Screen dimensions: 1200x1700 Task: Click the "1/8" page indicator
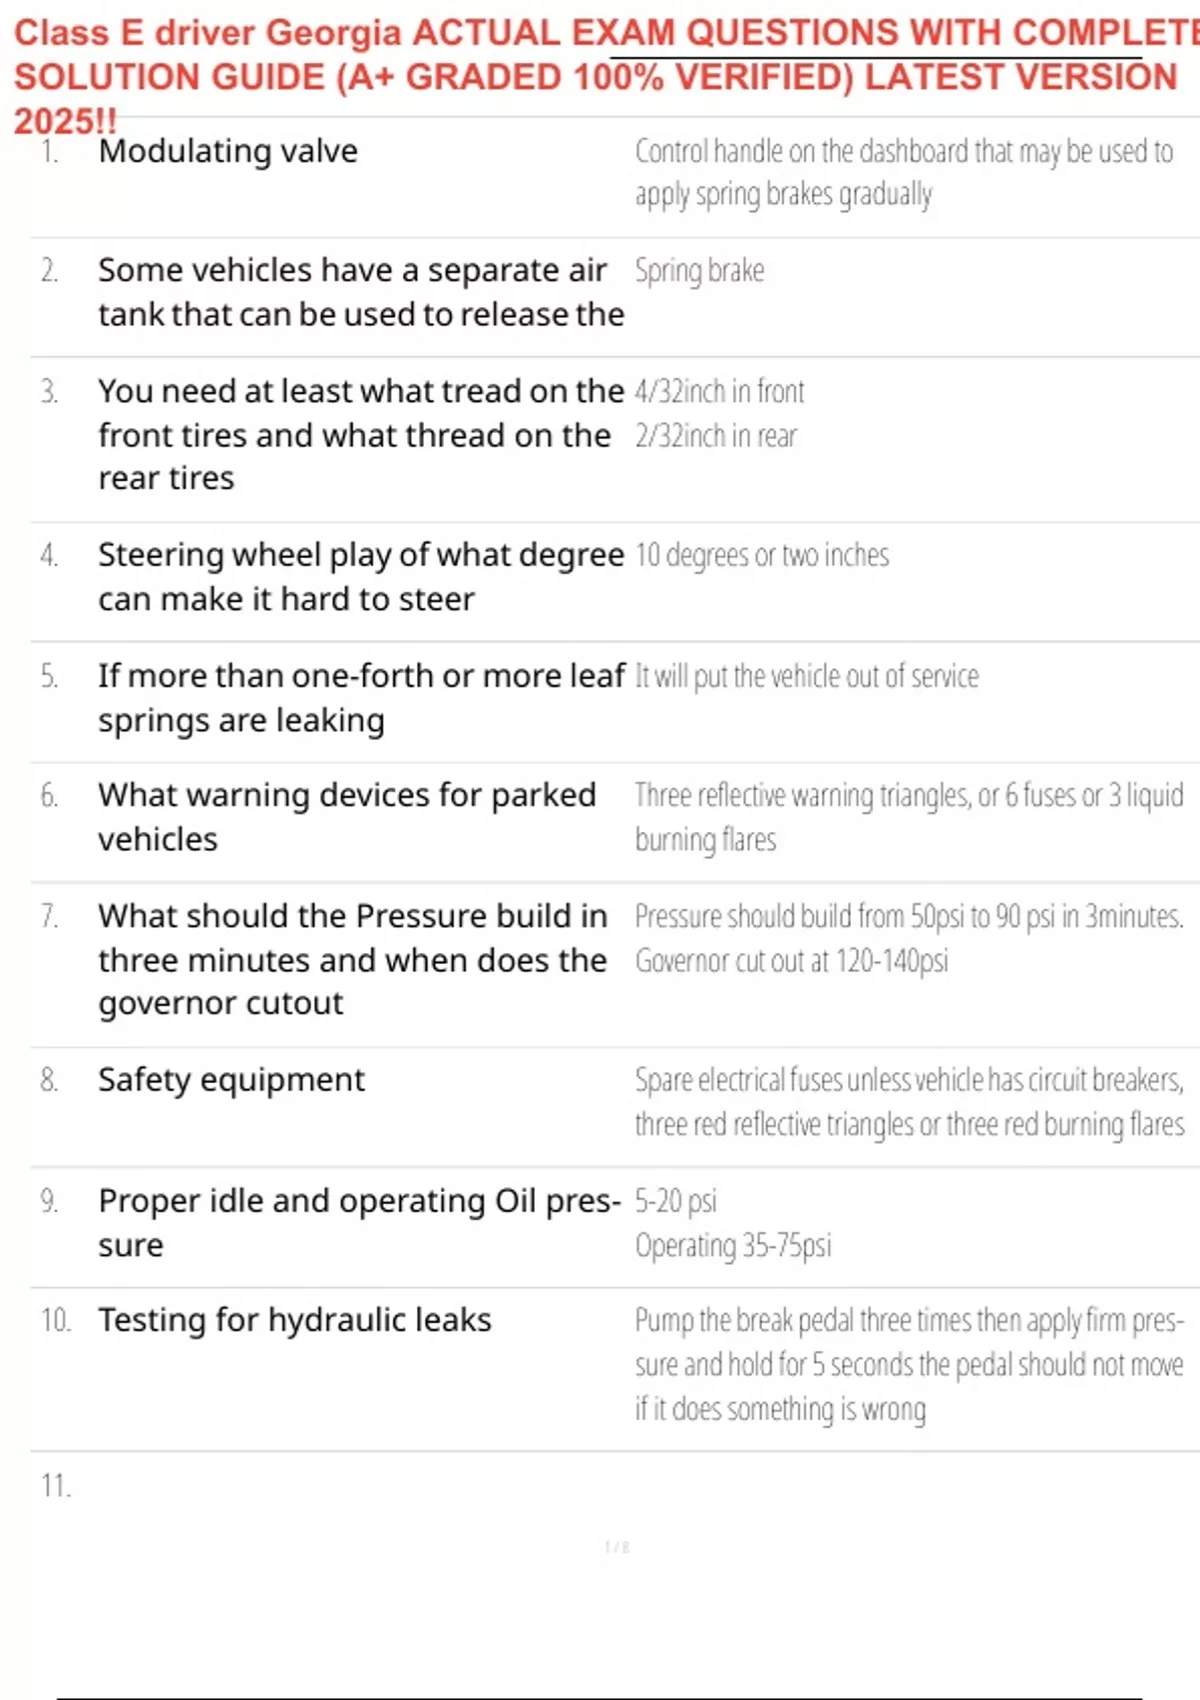click(x=617, y=1547)
